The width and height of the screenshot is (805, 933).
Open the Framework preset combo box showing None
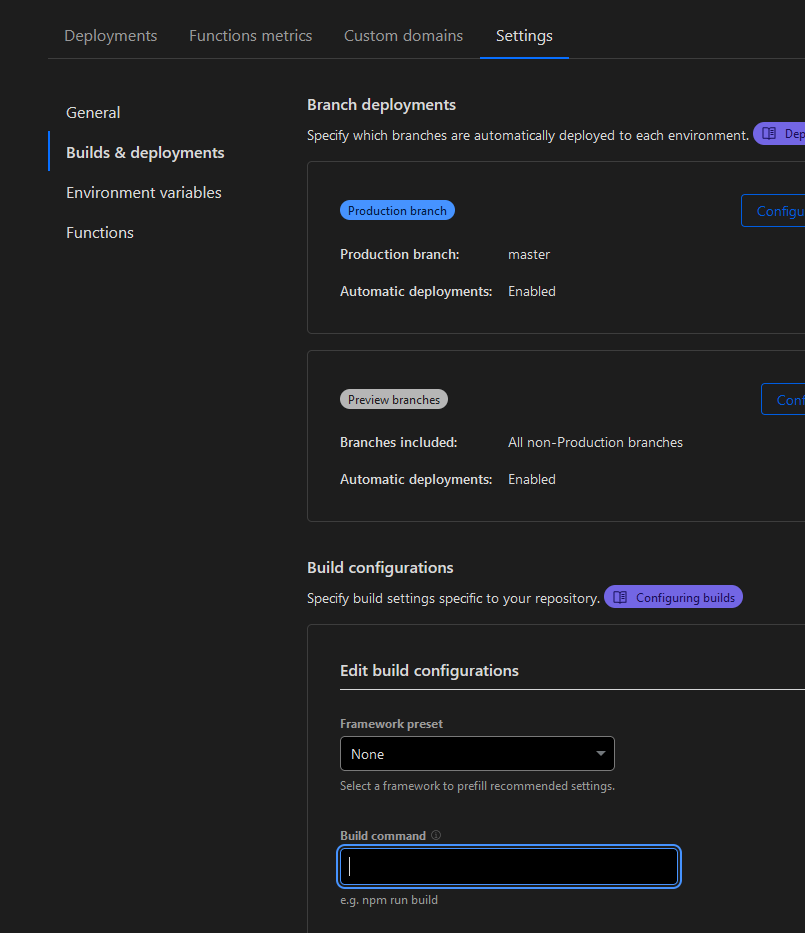(476, 754)
